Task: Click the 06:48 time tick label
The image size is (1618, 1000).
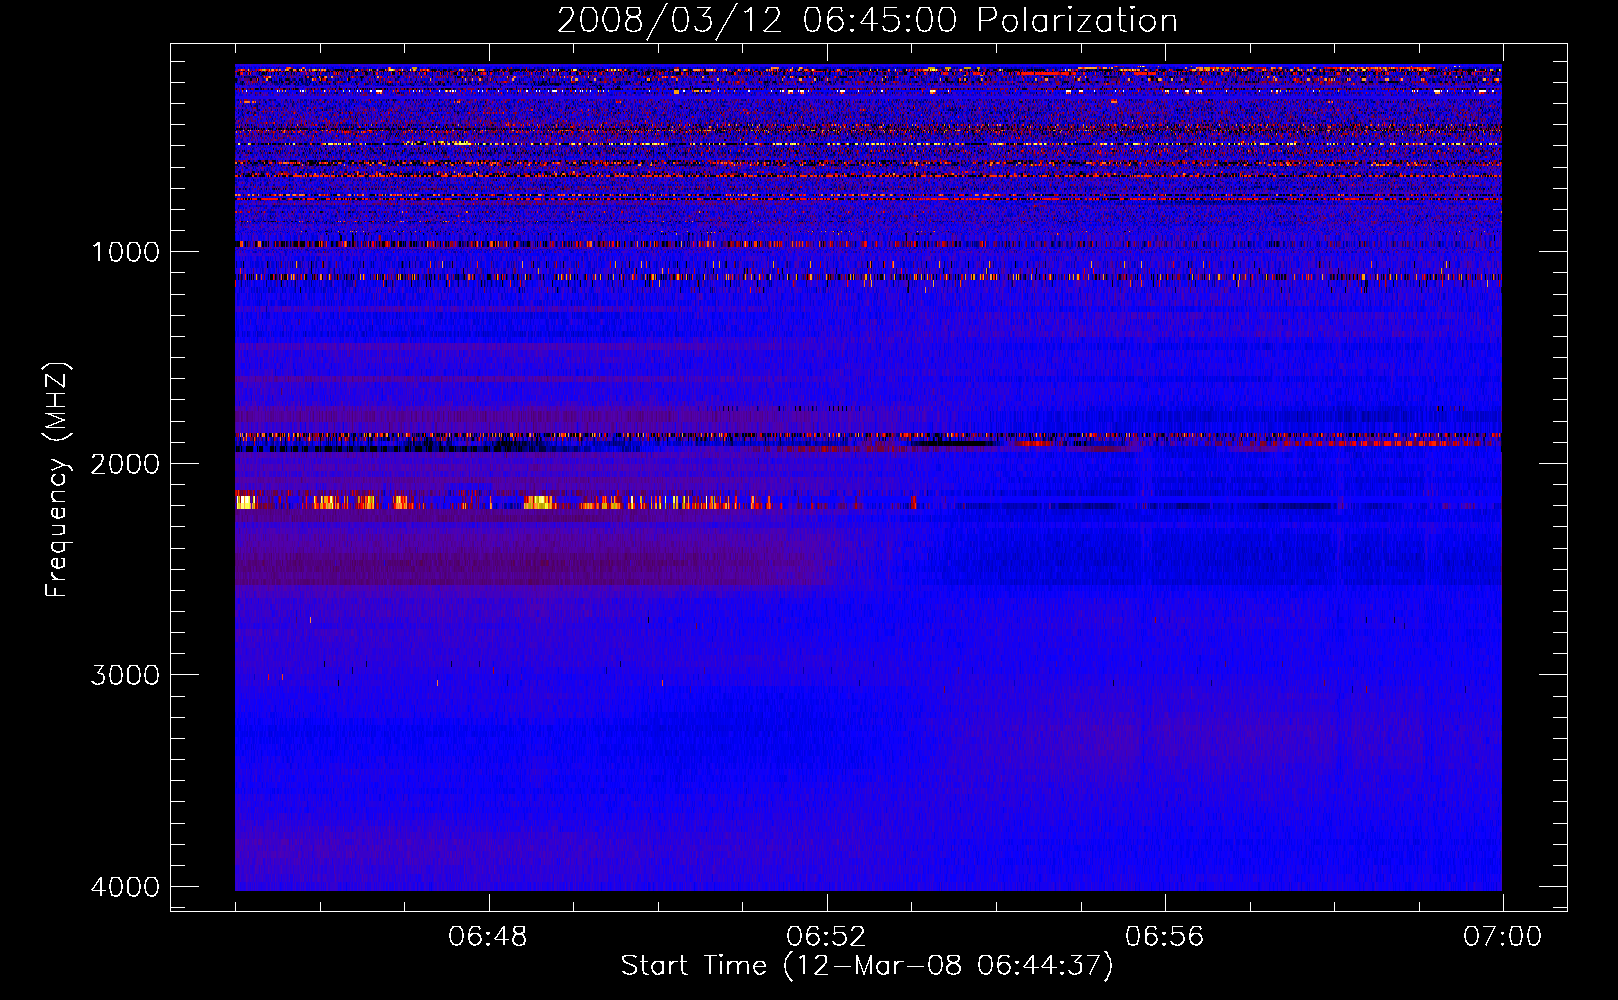Action: click(x=488, y=937)
